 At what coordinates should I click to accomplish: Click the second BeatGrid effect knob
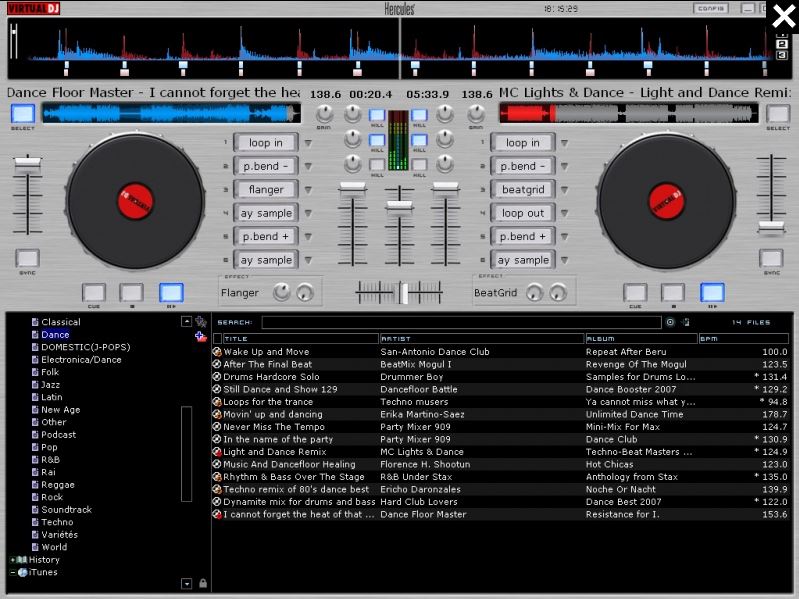point(558,292)
